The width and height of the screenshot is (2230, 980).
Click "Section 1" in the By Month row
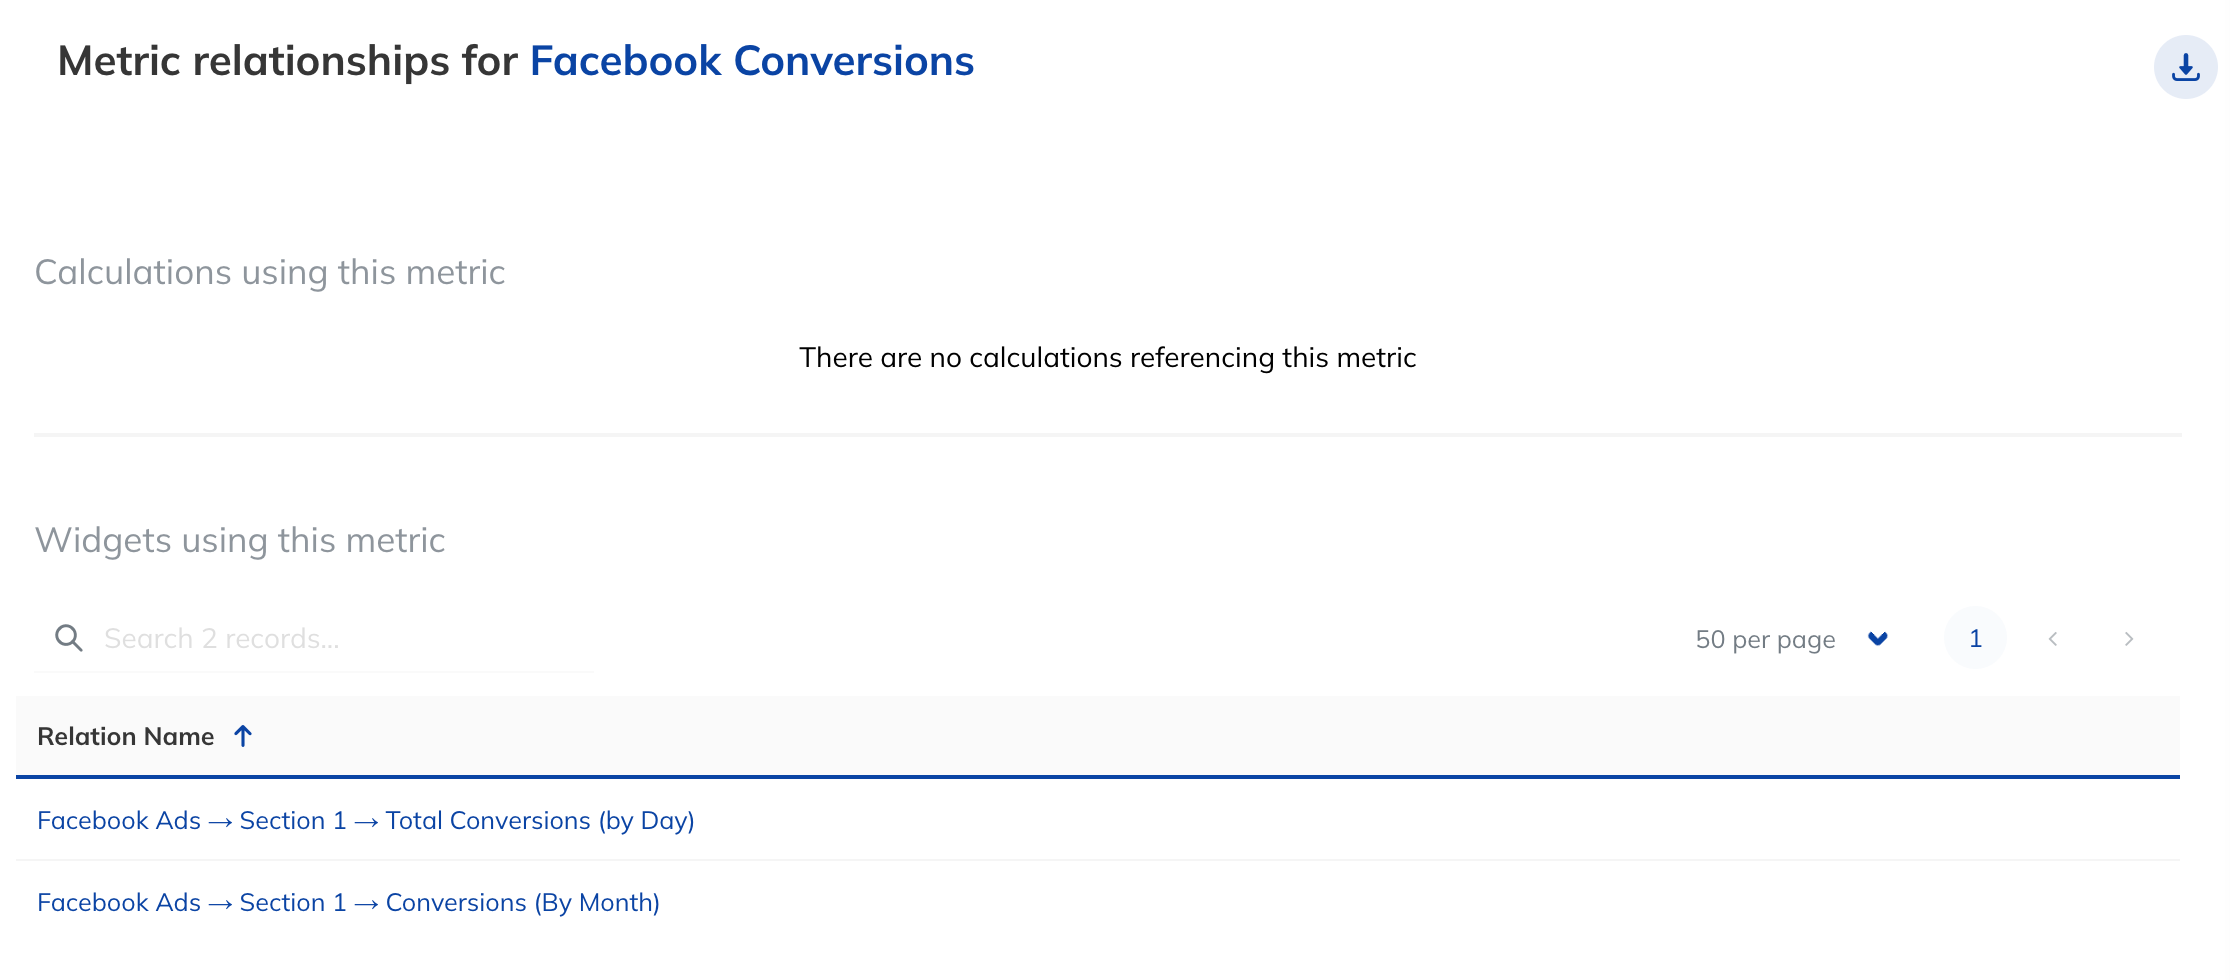[x=293, y=903]
